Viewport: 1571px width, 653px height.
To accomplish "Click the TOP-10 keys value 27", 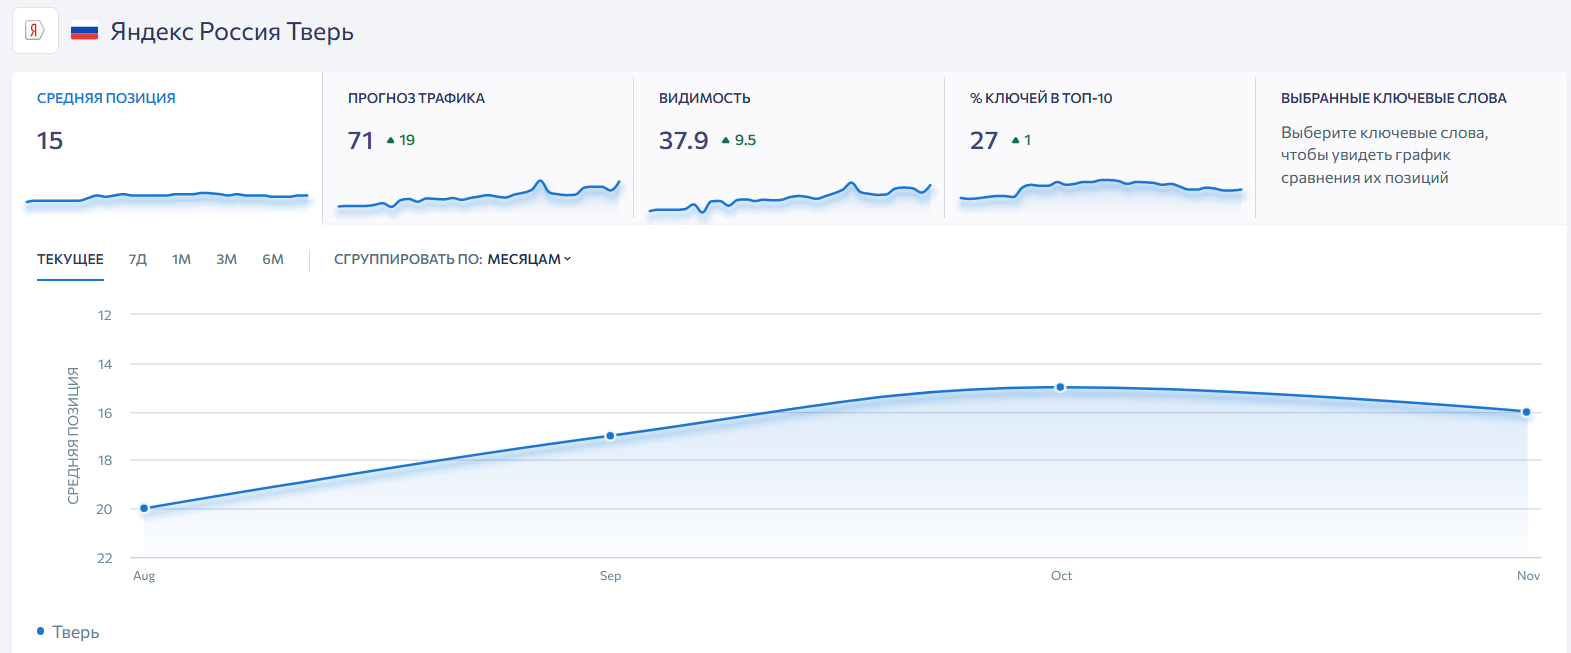I will [984, 141].
